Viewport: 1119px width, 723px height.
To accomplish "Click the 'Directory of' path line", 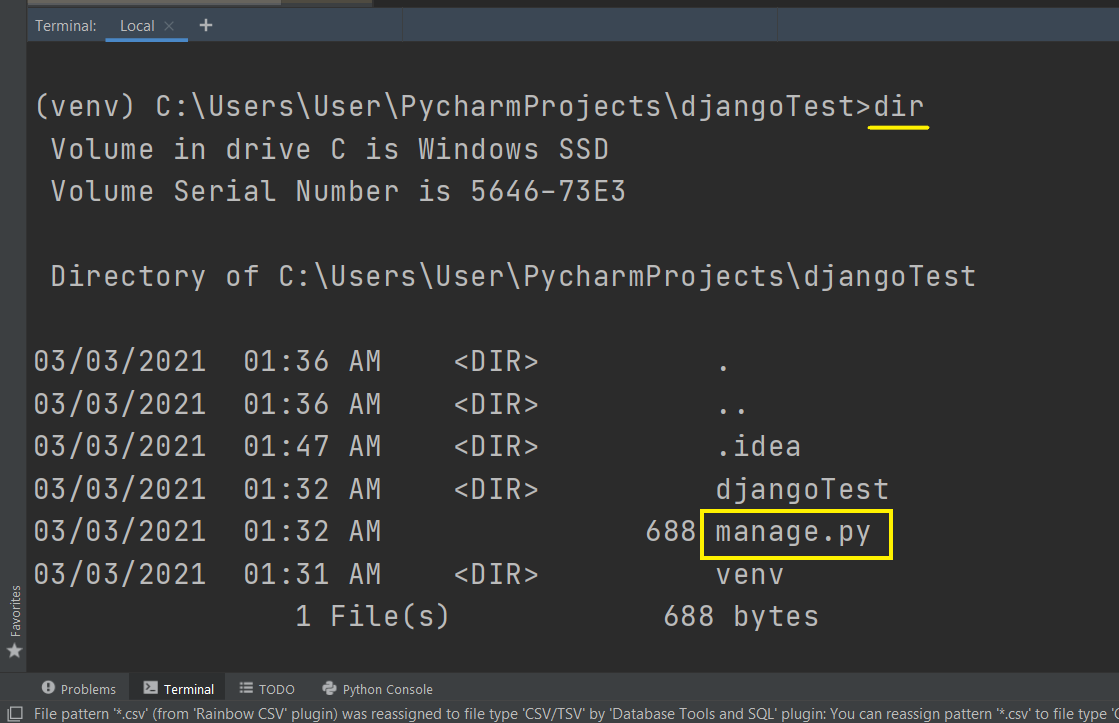I will tap(513, 277).
